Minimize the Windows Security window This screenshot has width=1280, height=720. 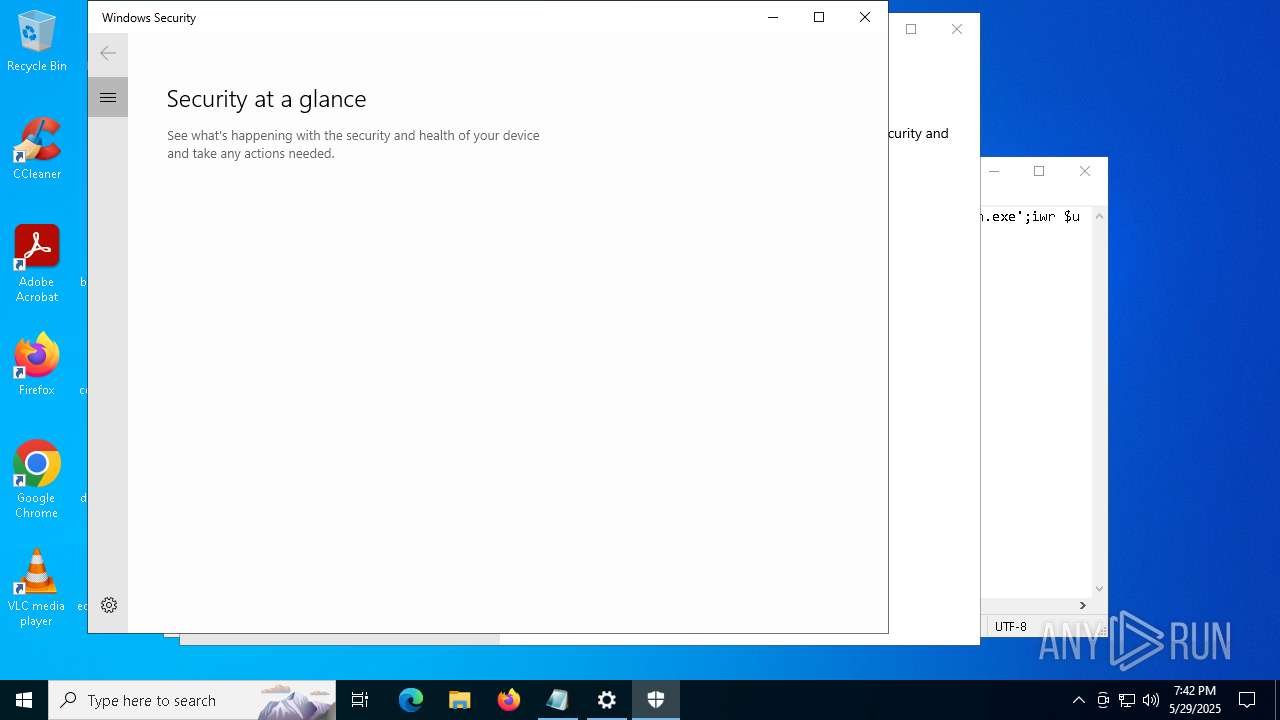point(773,17)
